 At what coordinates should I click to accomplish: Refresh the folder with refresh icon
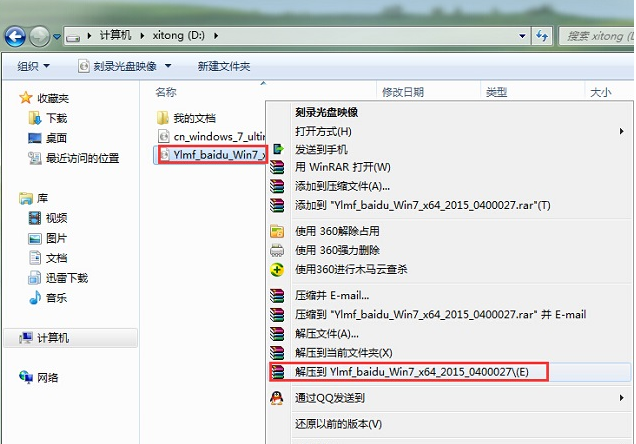542,36
